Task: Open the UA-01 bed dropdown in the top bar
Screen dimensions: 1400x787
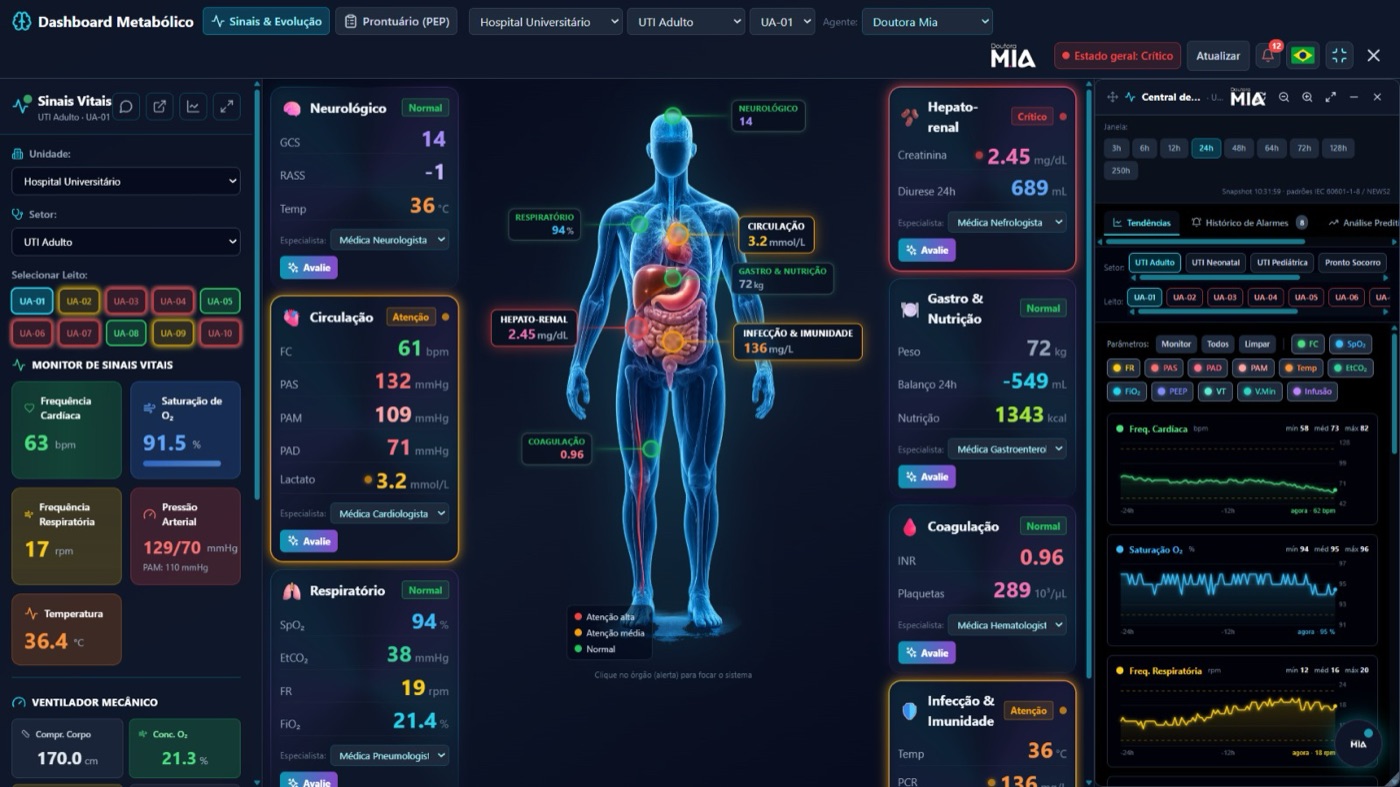Action: [782, 22]
